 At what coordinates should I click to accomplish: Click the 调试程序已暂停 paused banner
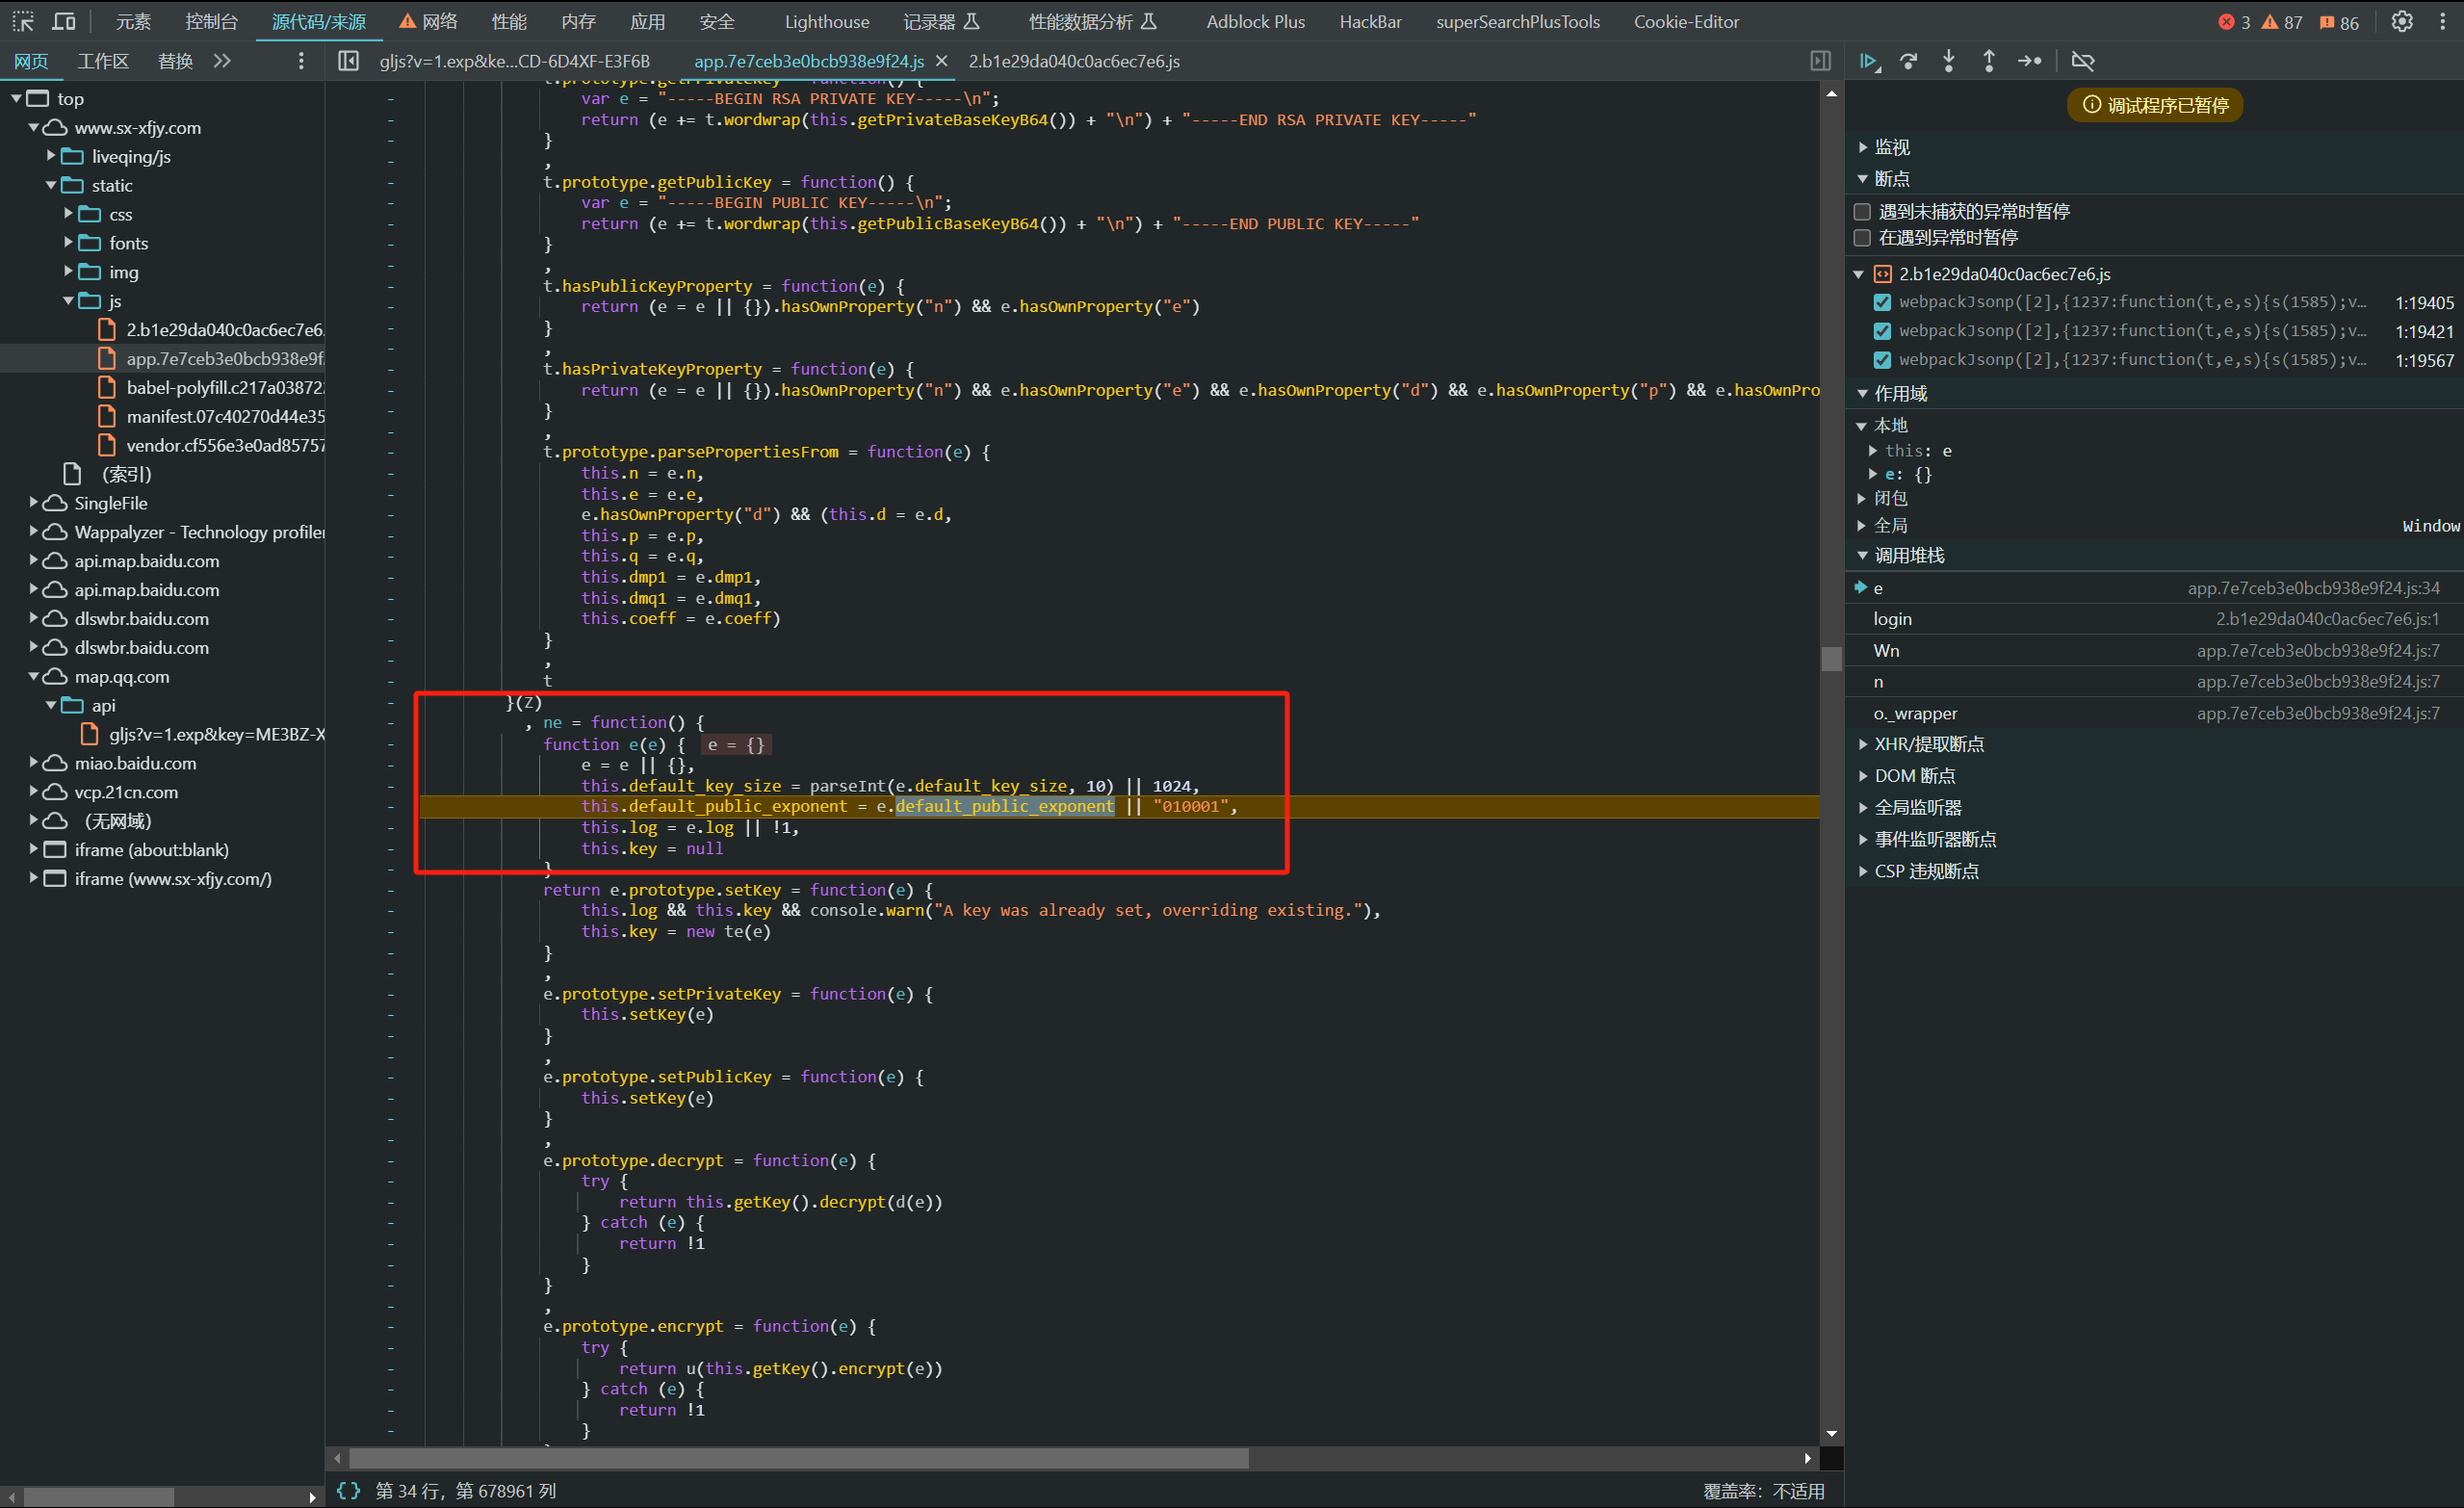2154,105
